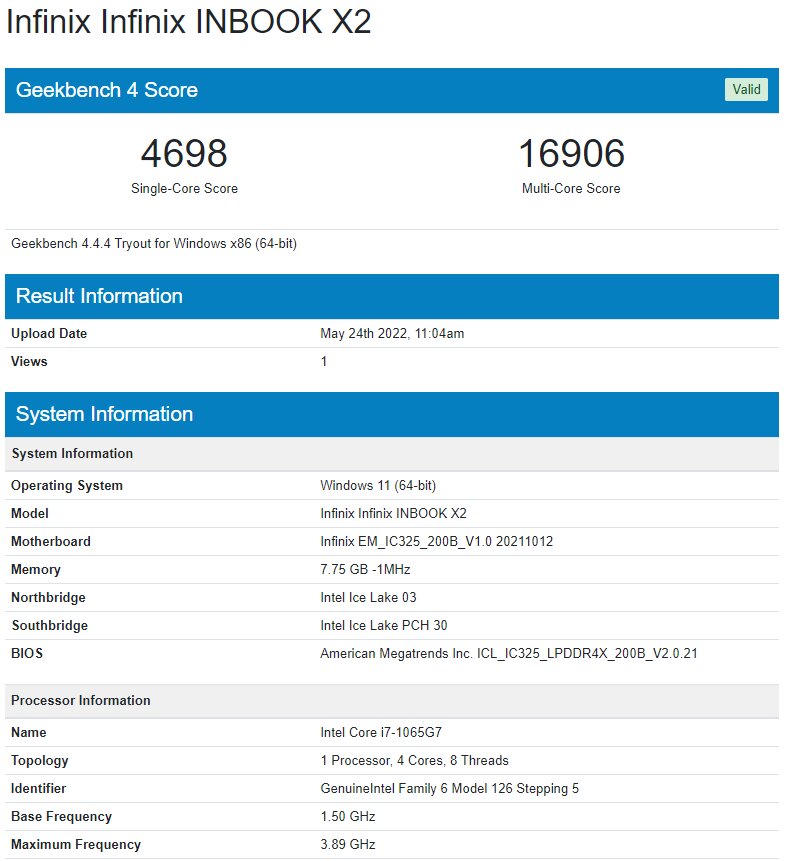Click the "Identifier" label
786x861 pixels.
pyautogui.click(x=38, y=789)
